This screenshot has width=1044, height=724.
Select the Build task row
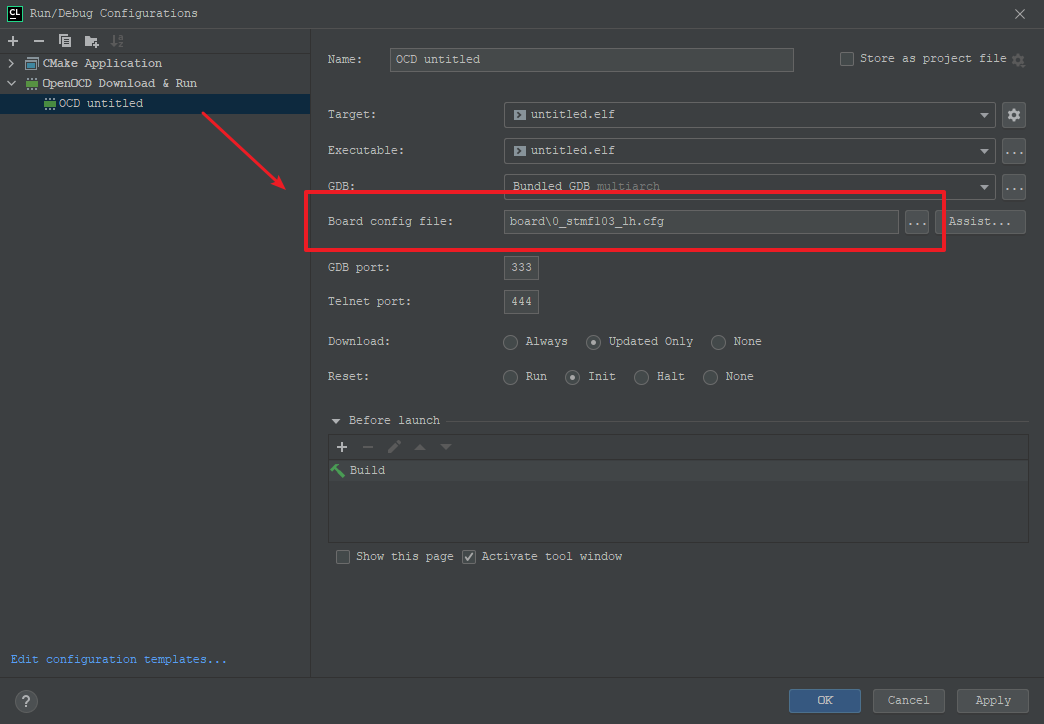678,470
